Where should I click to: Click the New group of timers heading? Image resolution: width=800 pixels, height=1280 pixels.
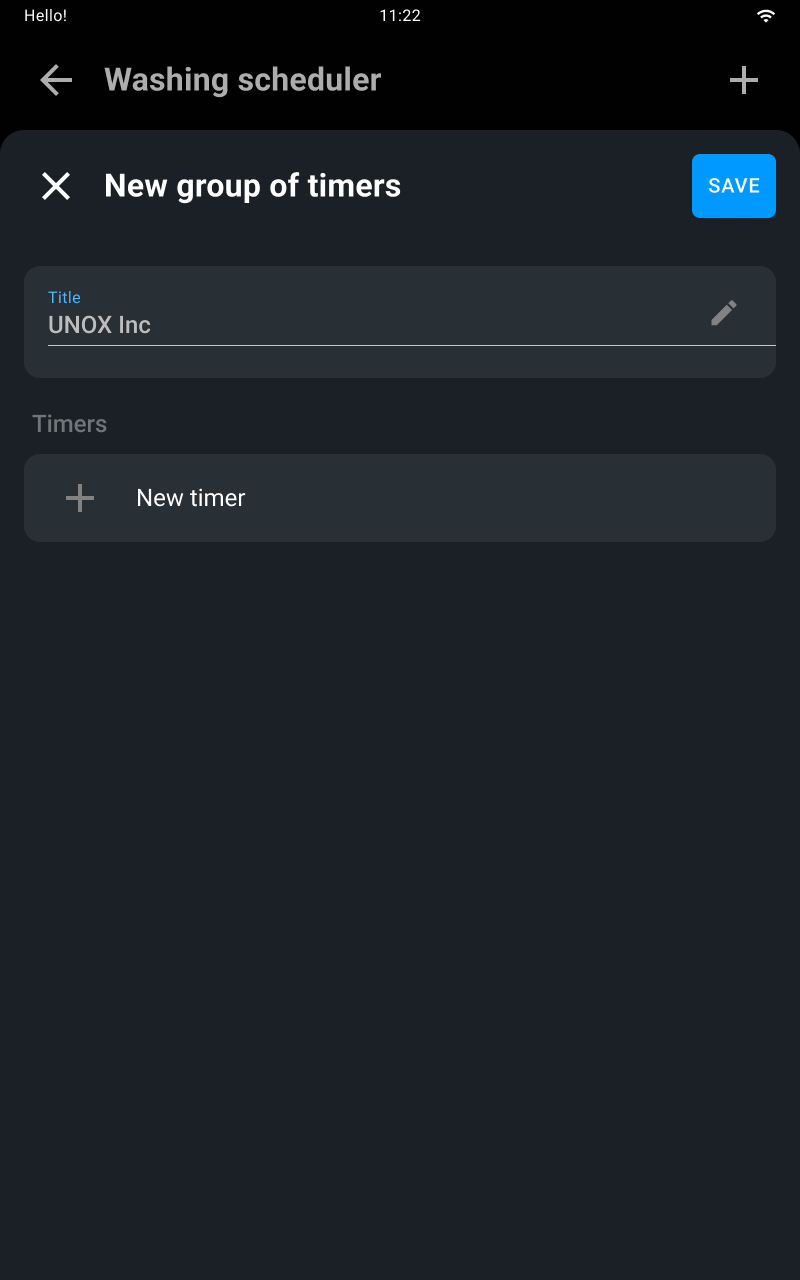[253, 186]
